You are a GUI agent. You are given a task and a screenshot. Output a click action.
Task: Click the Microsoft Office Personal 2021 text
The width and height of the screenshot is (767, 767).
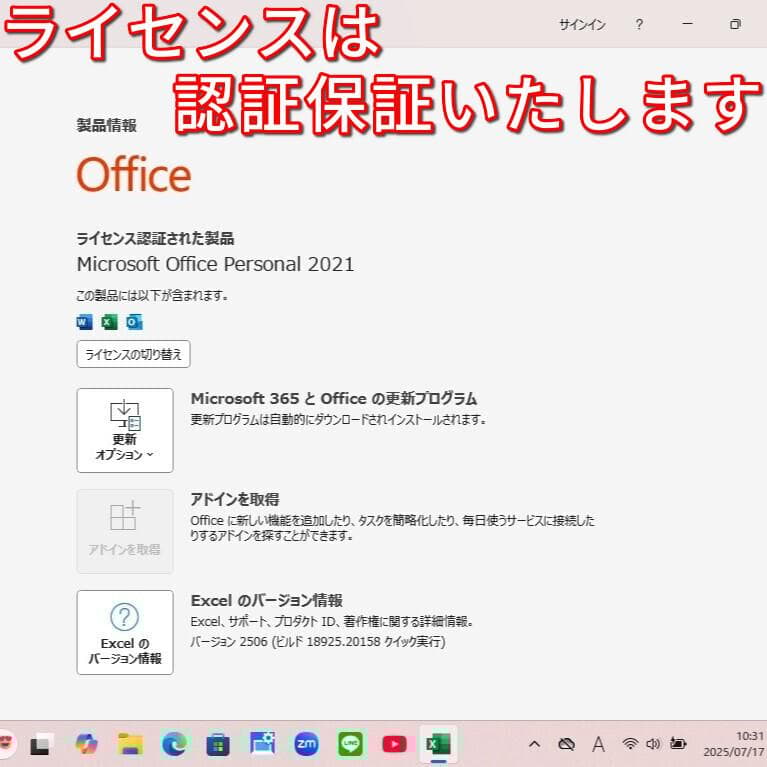pyautogui.click(x=215, y=264)
